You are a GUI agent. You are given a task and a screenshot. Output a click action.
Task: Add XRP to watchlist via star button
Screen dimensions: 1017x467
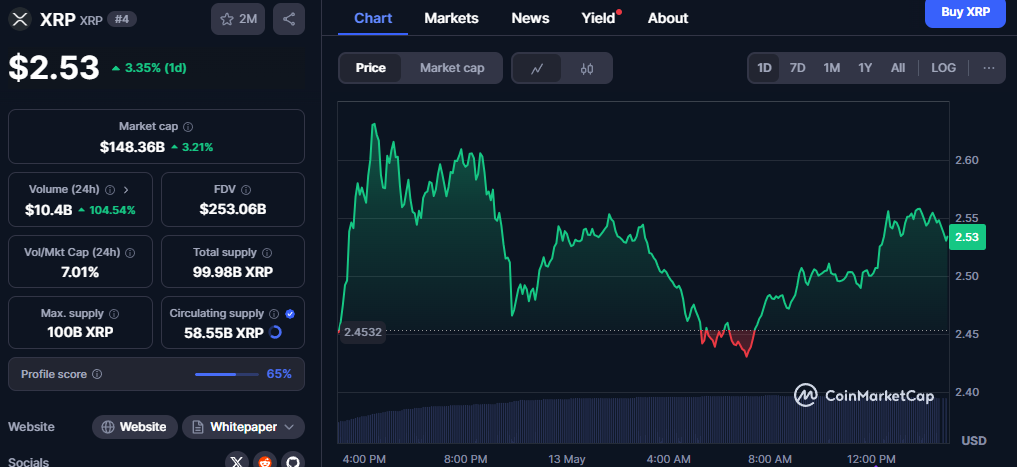pos(238,19)
